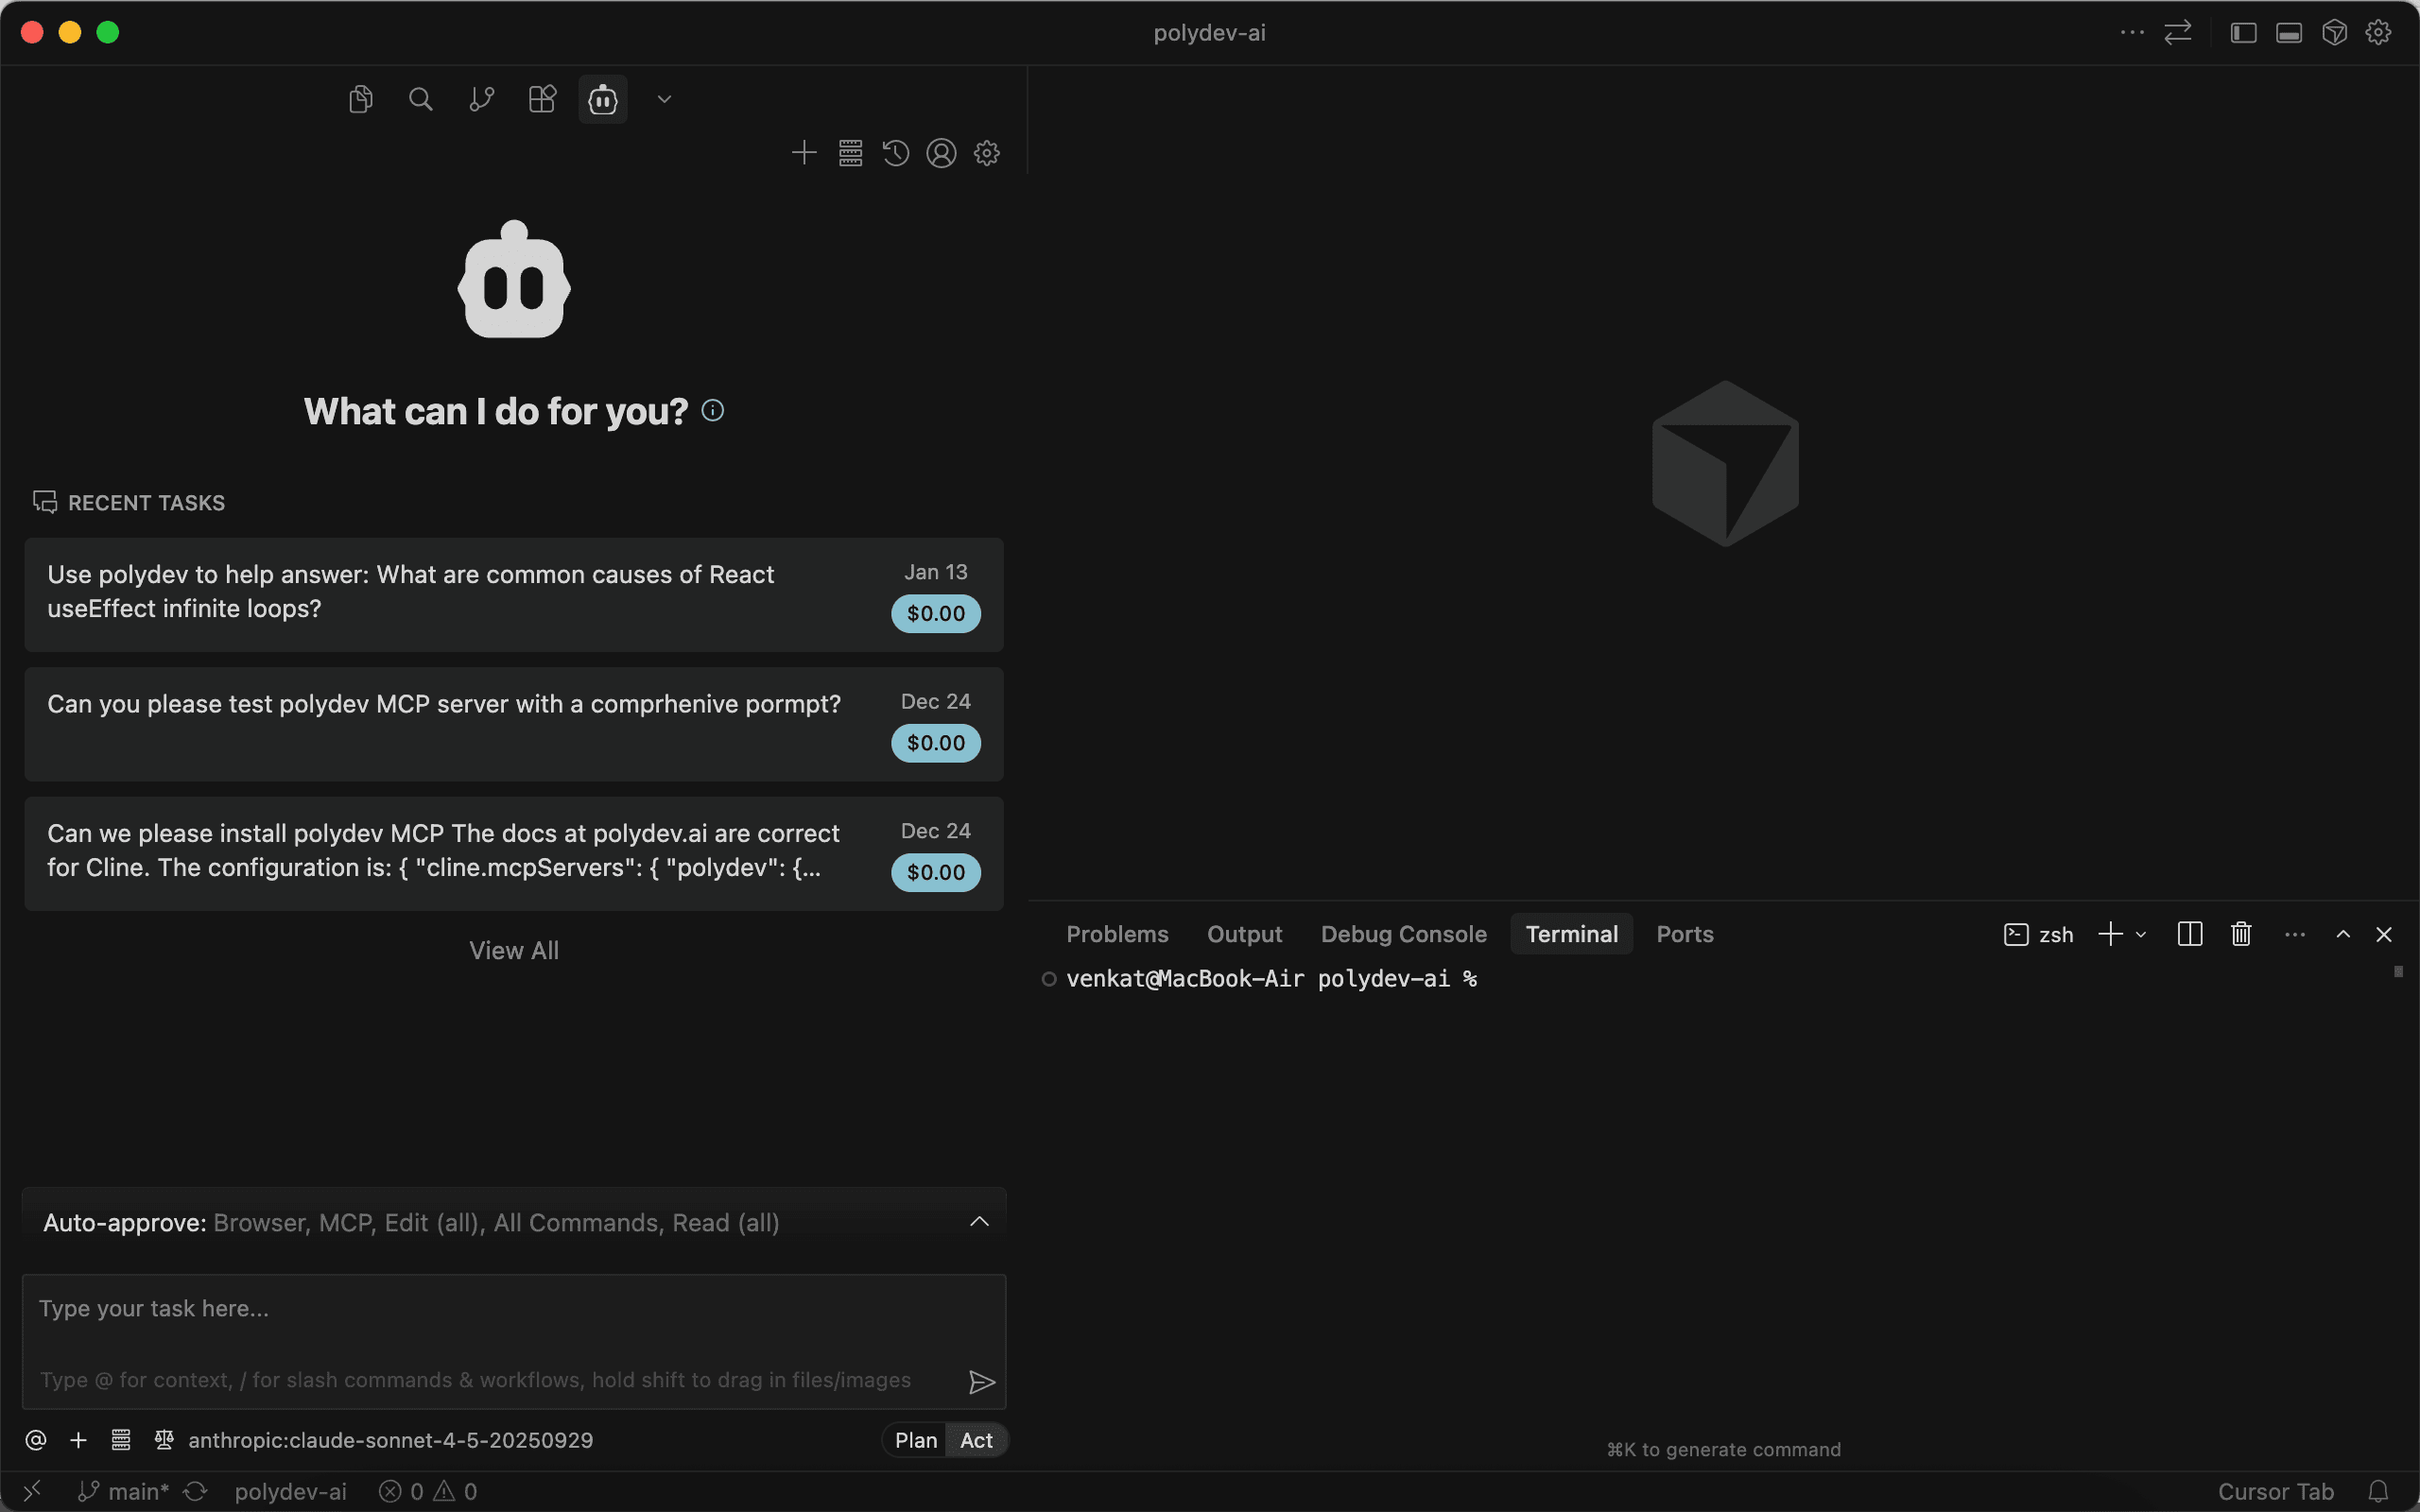Toggle the primary sidebar layout icon
The image size is (2420, 1512).
2243,33
